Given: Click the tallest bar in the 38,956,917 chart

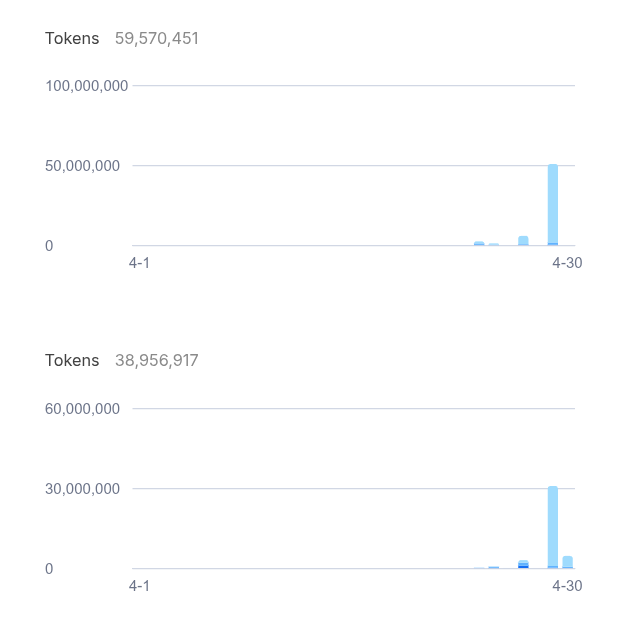Looking at the screenshot, I should (553, 527).
